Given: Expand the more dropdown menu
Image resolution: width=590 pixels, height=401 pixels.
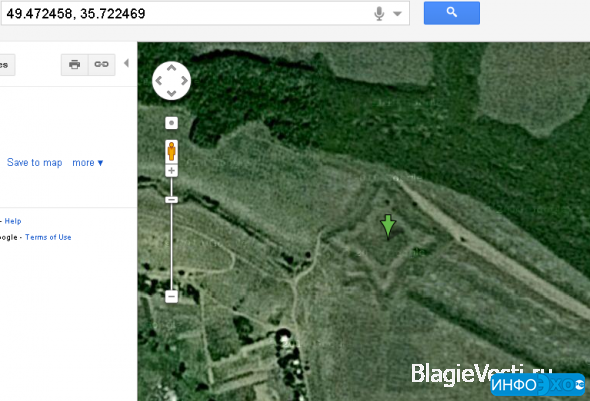Looking at the screenshot, I should click(x=88, y=163).
